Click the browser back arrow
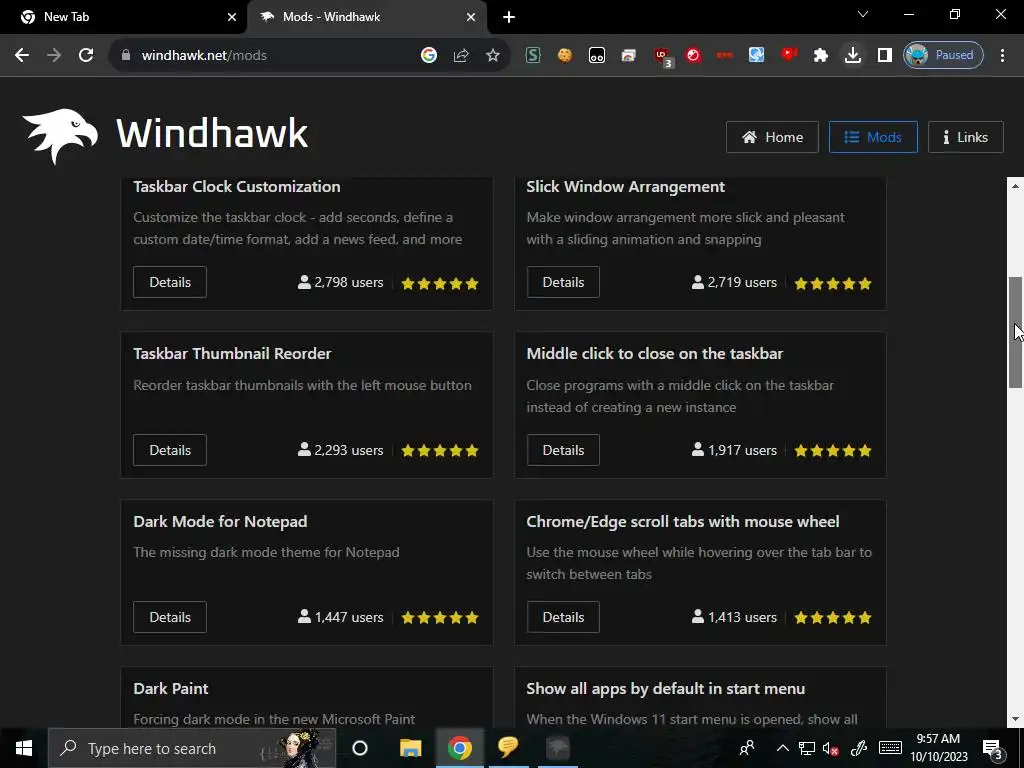The width and height of the screenshot is (1024, 768). (x=22, y=56)
